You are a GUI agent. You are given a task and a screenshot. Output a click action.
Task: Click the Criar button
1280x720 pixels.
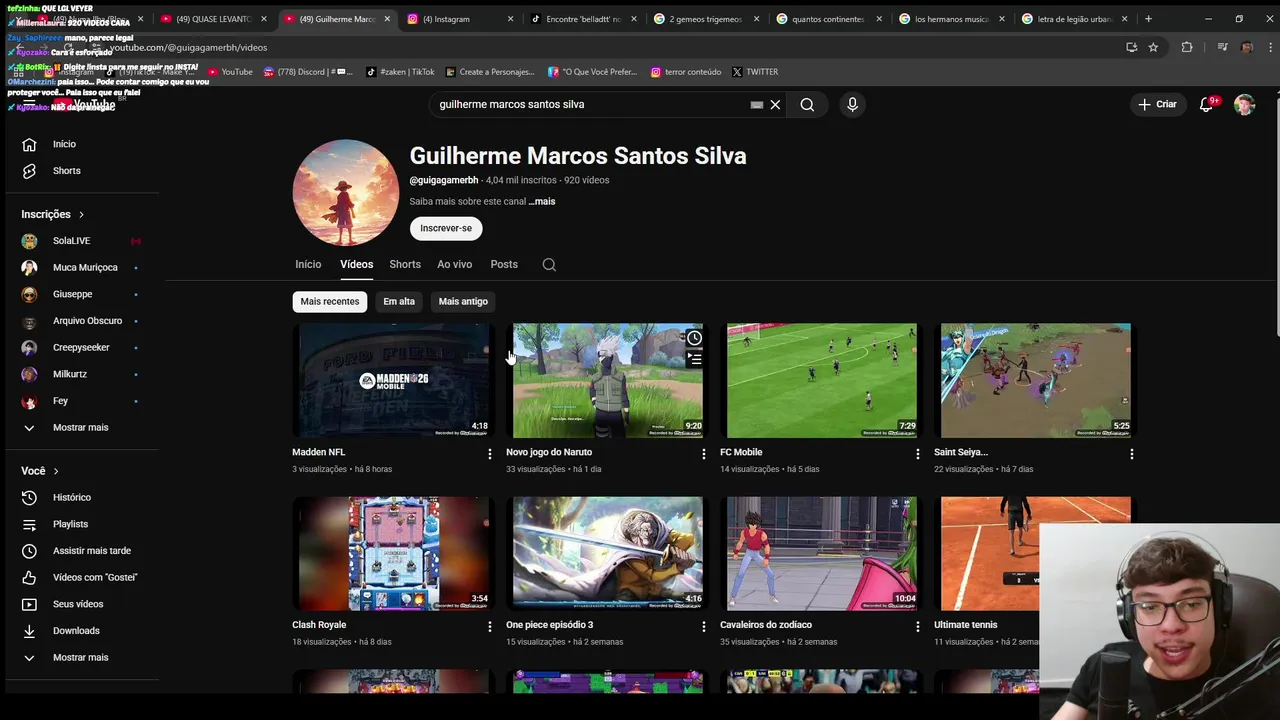[1158, 104]
